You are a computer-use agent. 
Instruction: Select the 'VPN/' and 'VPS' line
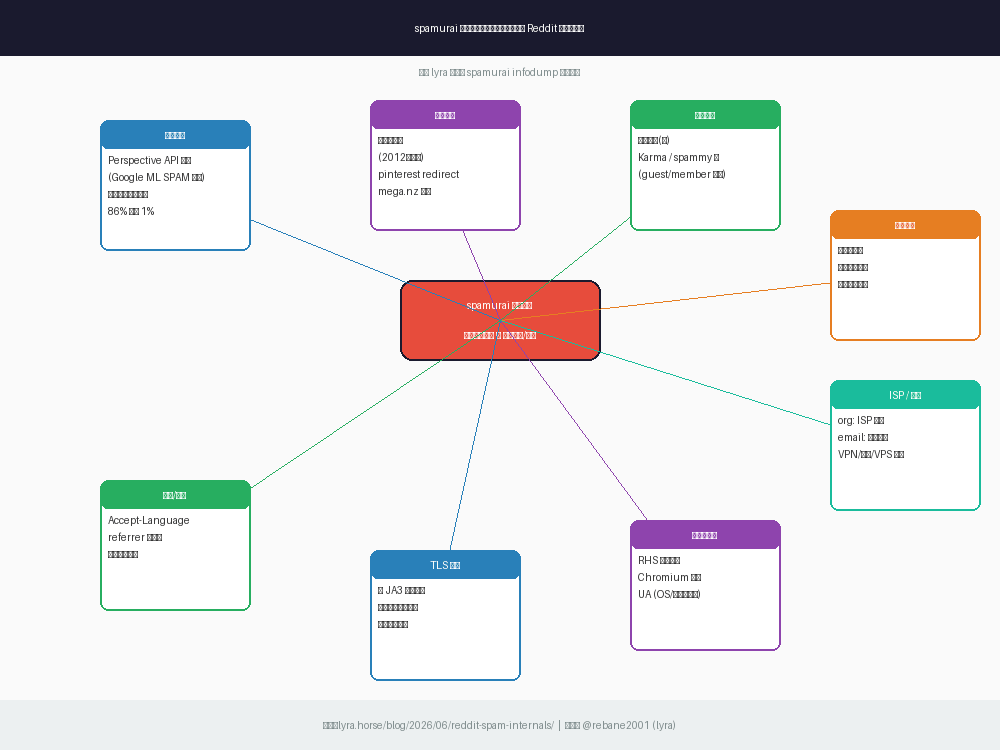(x=871, y=454)
